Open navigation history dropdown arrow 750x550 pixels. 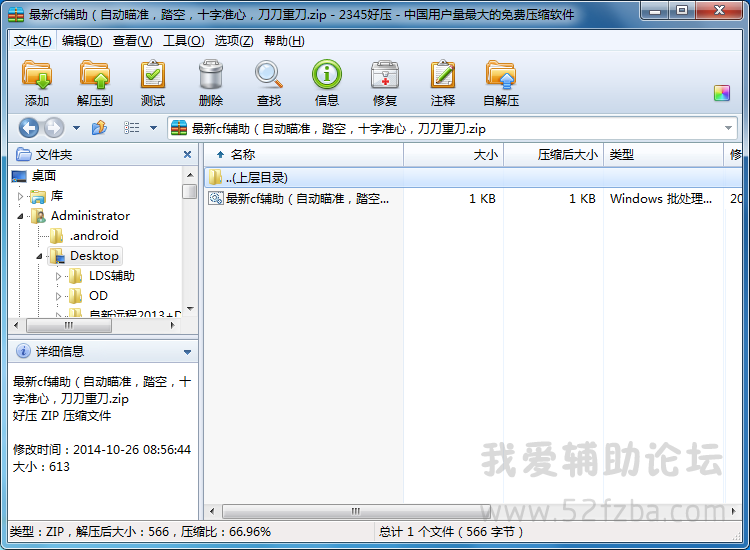76,128
